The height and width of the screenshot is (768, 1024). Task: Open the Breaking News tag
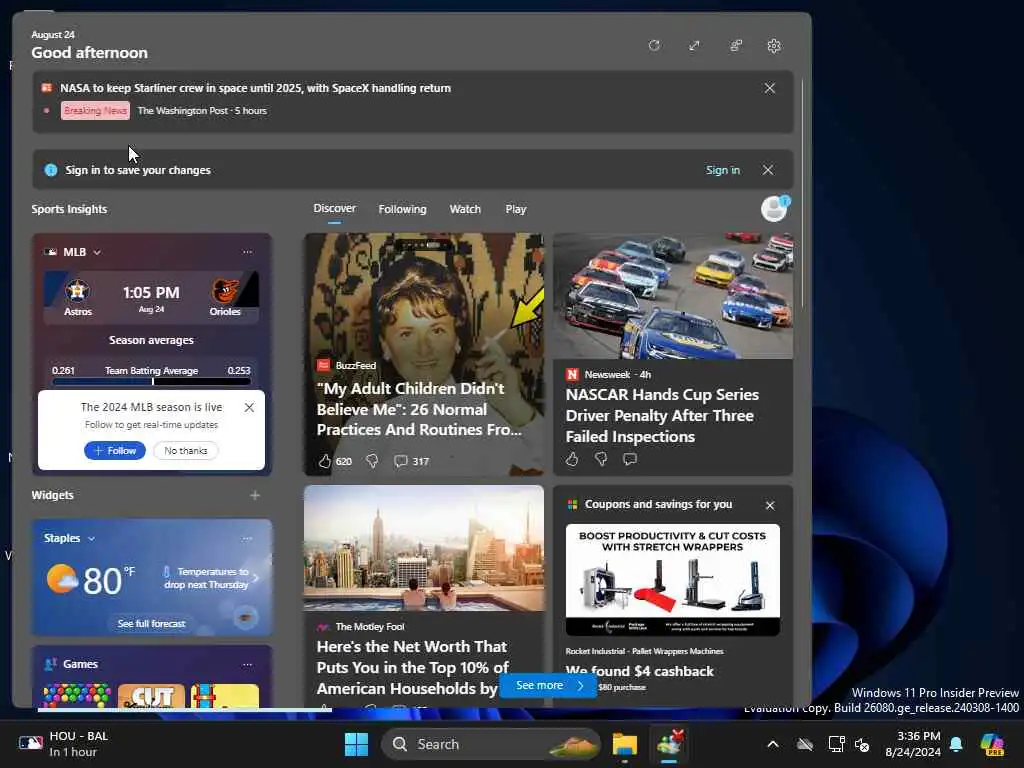(95, 110)
